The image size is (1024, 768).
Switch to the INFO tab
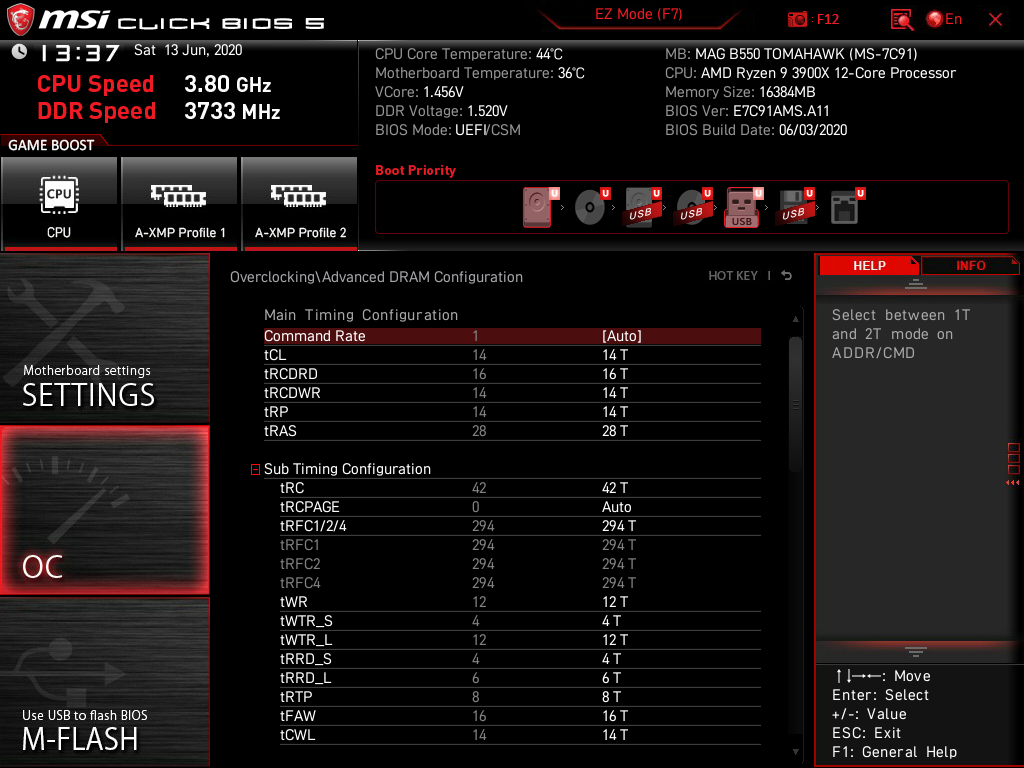970,266
